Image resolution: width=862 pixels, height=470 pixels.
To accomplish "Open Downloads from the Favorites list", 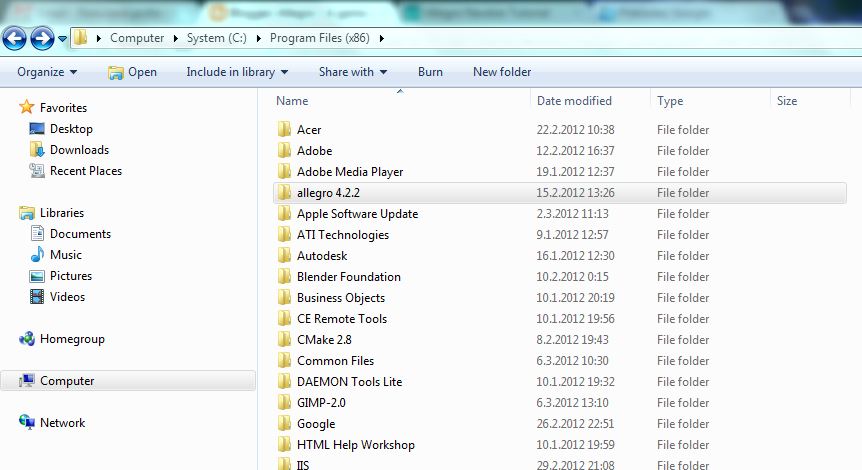I will click(x=79, y=150).
